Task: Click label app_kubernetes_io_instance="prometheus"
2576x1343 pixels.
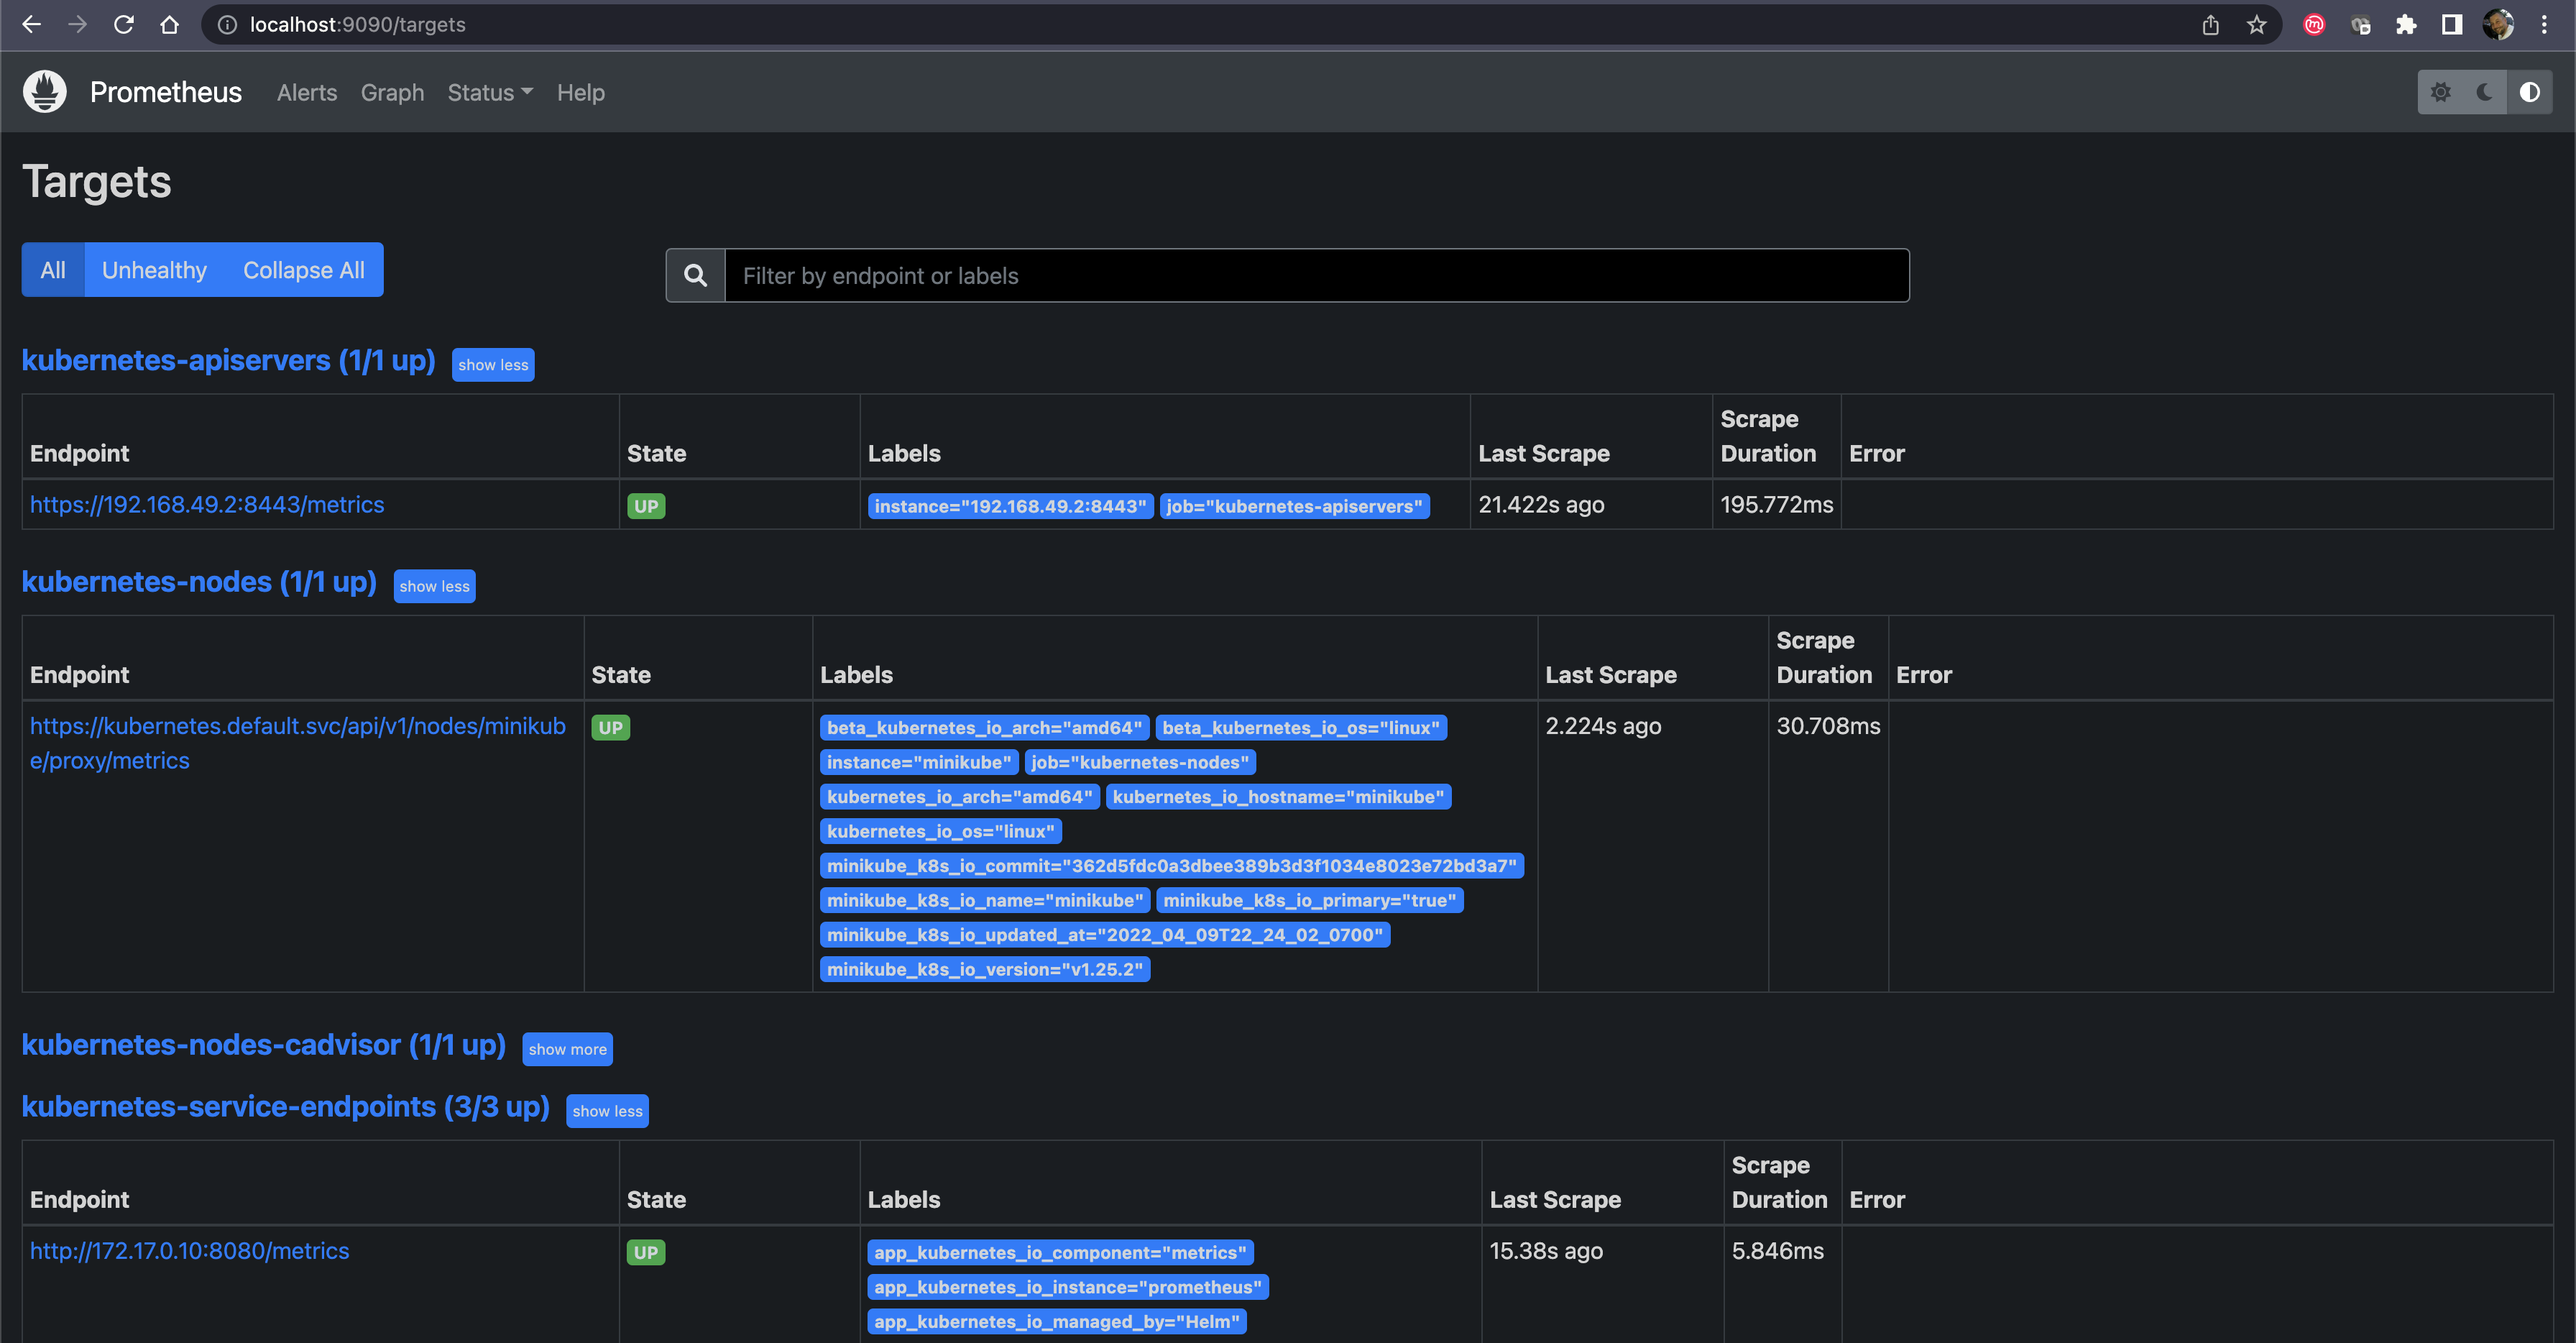Action: (x=1068, y=1287)
